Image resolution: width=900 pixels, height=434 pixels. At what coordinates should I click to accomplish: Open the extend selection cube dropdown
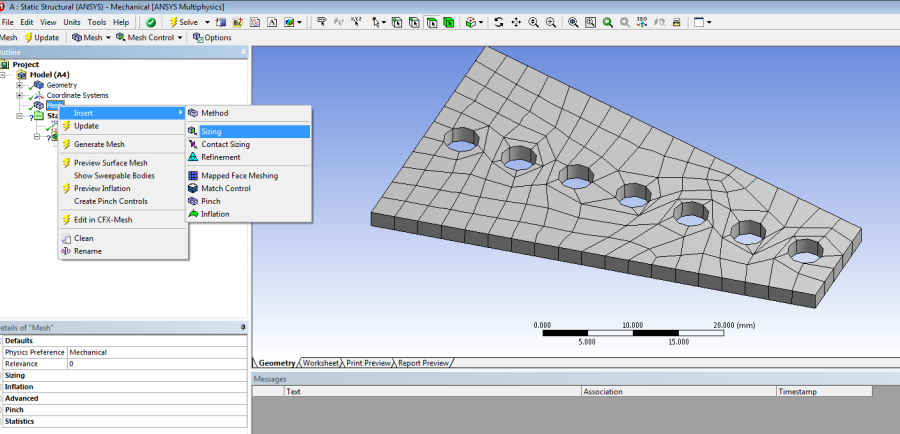point(480,22)
